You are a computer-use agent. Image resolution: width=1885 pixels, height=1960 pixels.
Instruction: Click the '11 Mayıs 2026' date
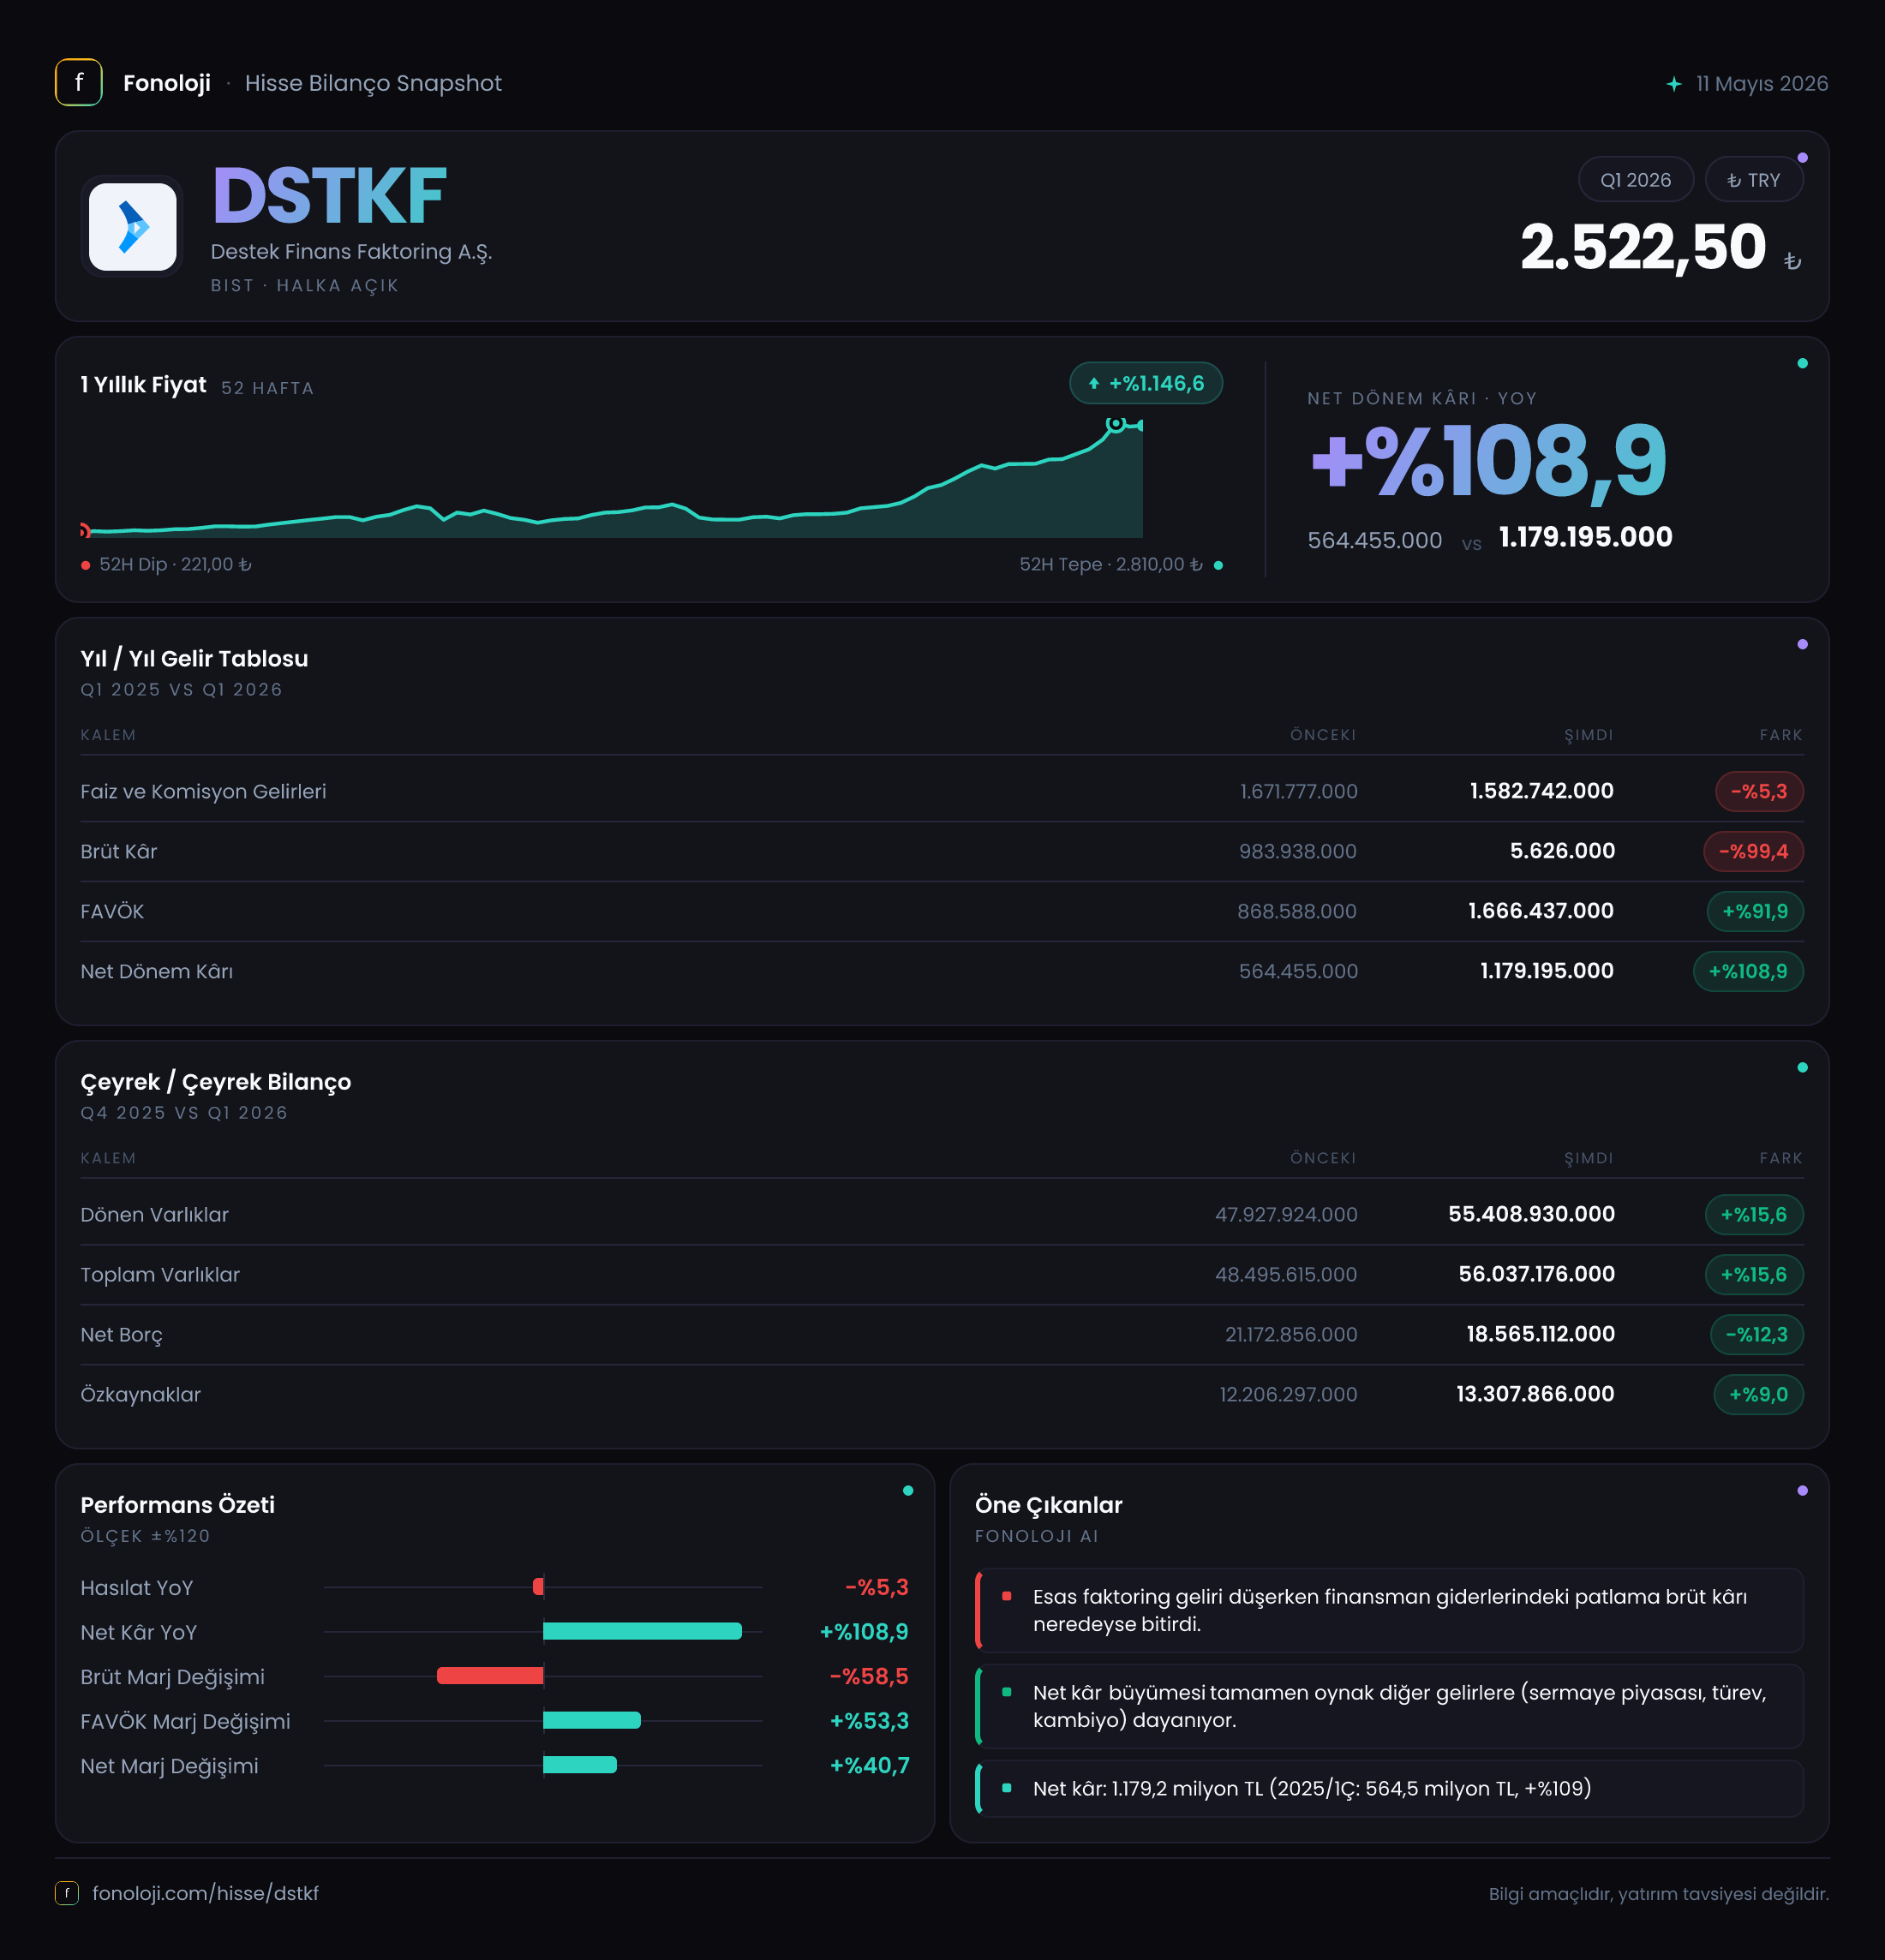1762,84
